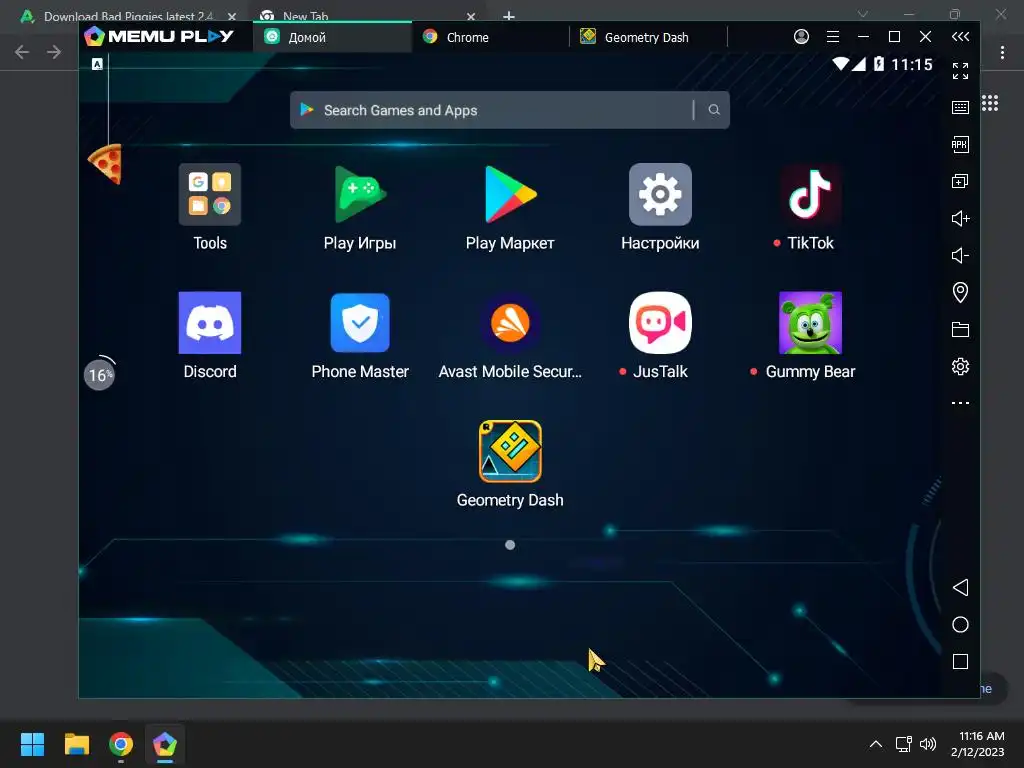Click the Google apps grid icon in Chrome
The width and height of the screenshot is (1024, 768).
[x=990, y=103]
